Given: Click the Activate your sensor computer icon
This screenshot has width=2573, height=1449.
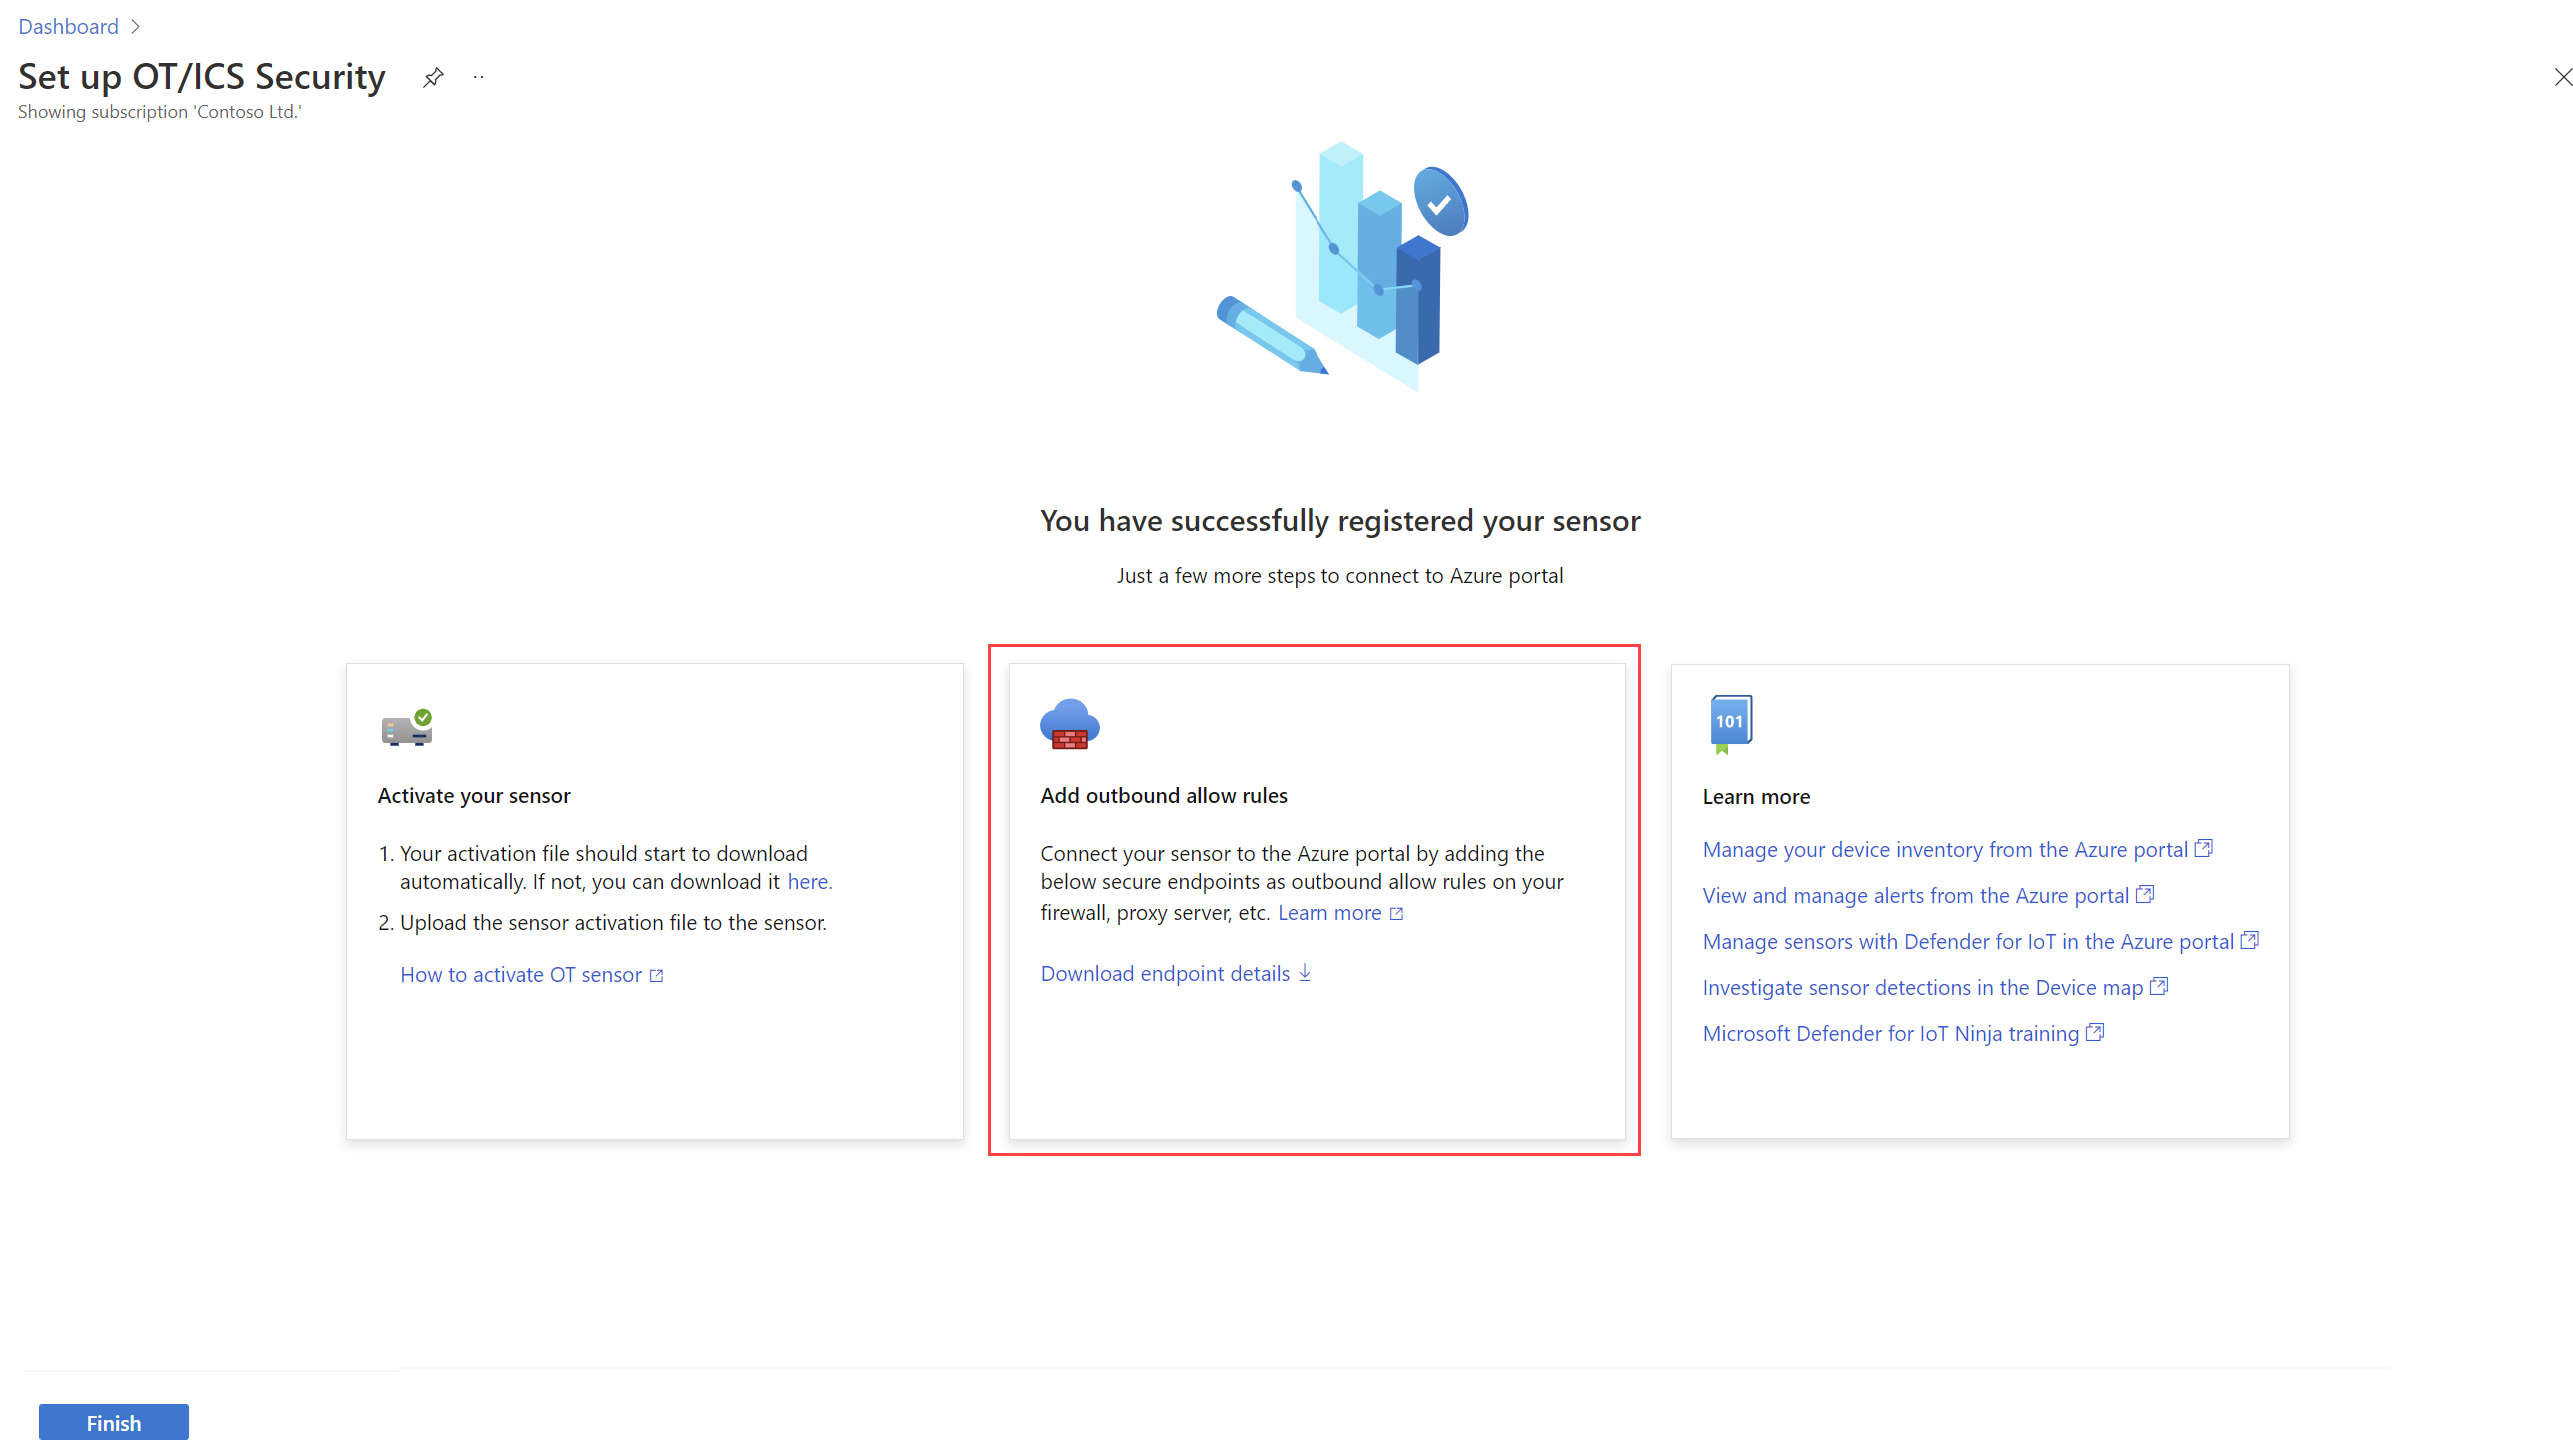Looking at the screenshot, I should (x=406, y=726).
